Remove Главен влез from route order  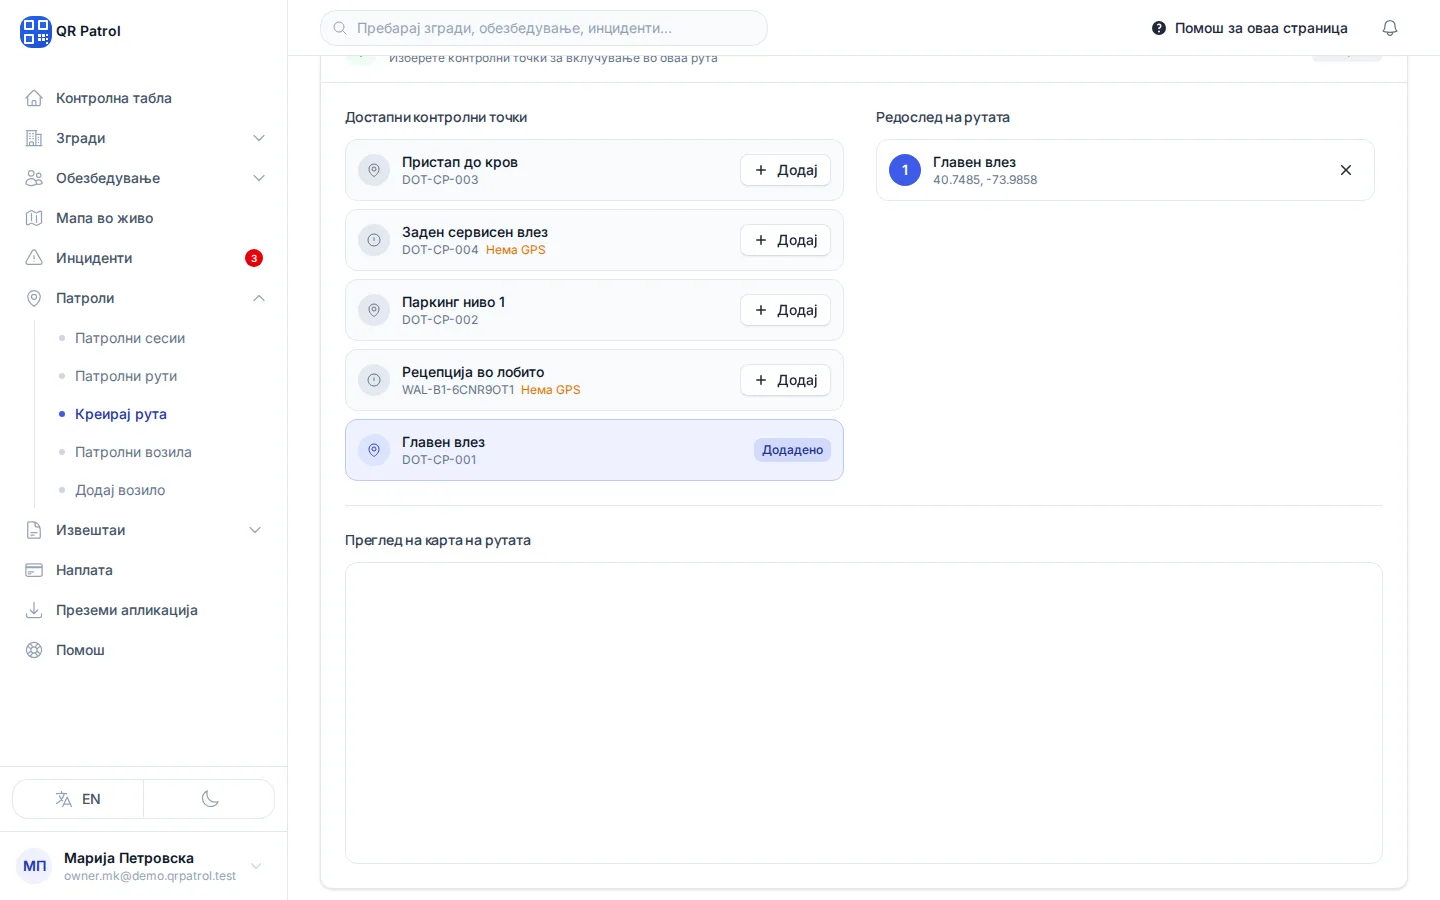click(1346, 170)
